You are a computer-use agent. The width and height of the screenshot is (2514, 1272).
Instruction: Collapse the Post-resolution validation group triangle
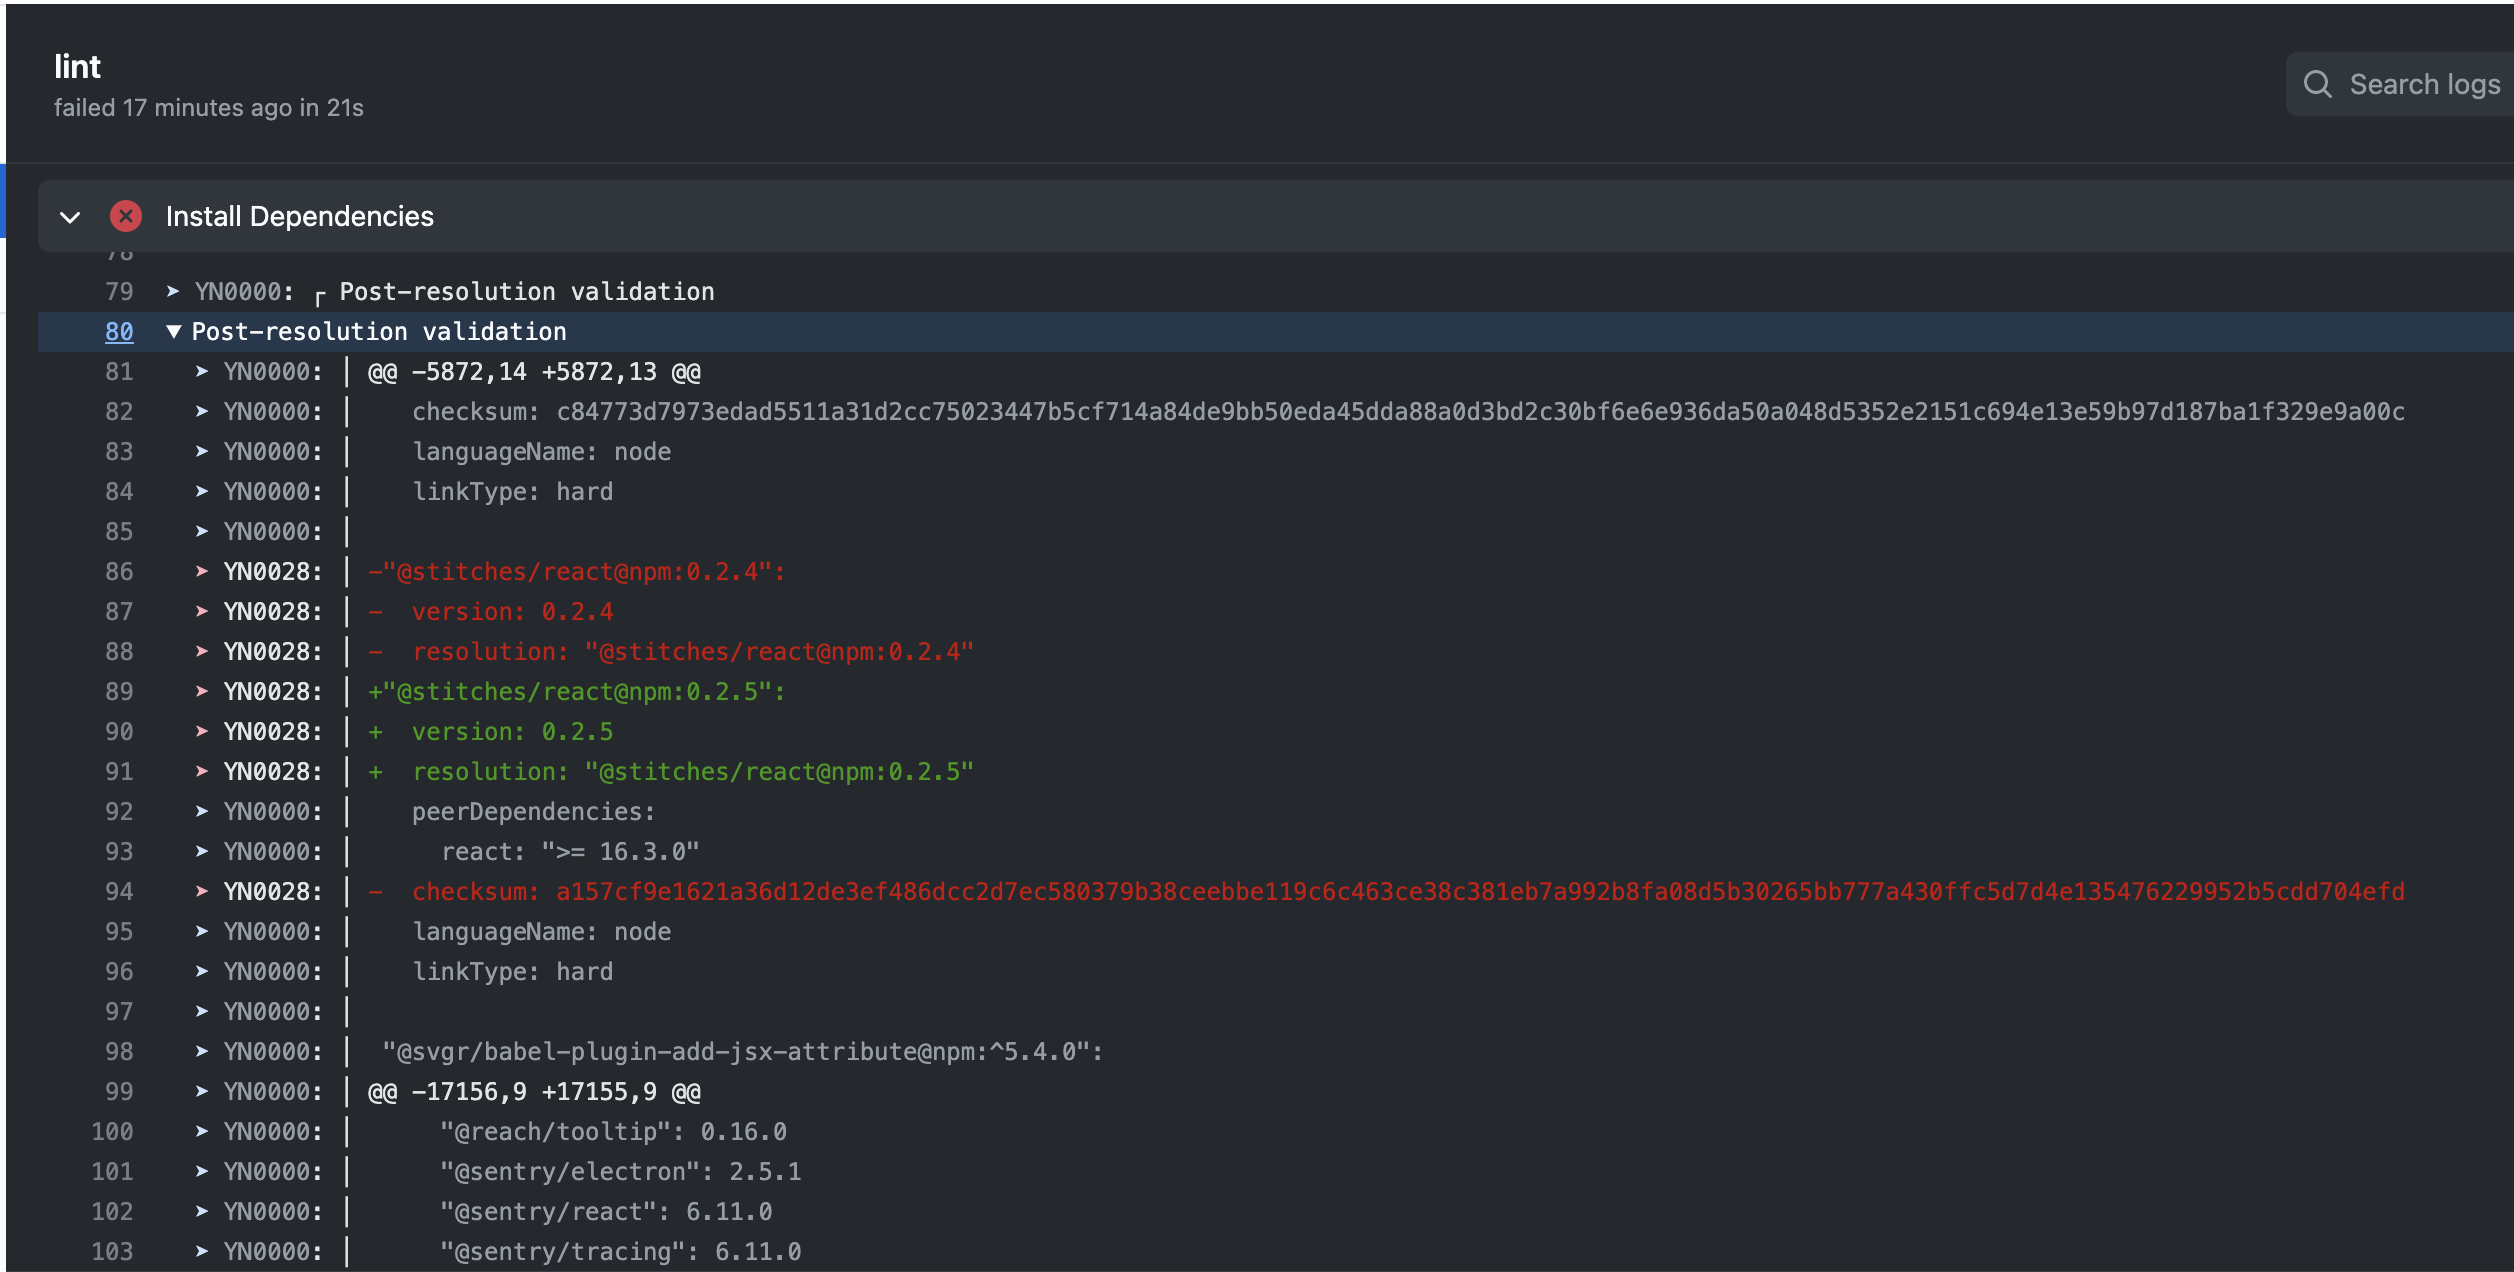(174, 331)
